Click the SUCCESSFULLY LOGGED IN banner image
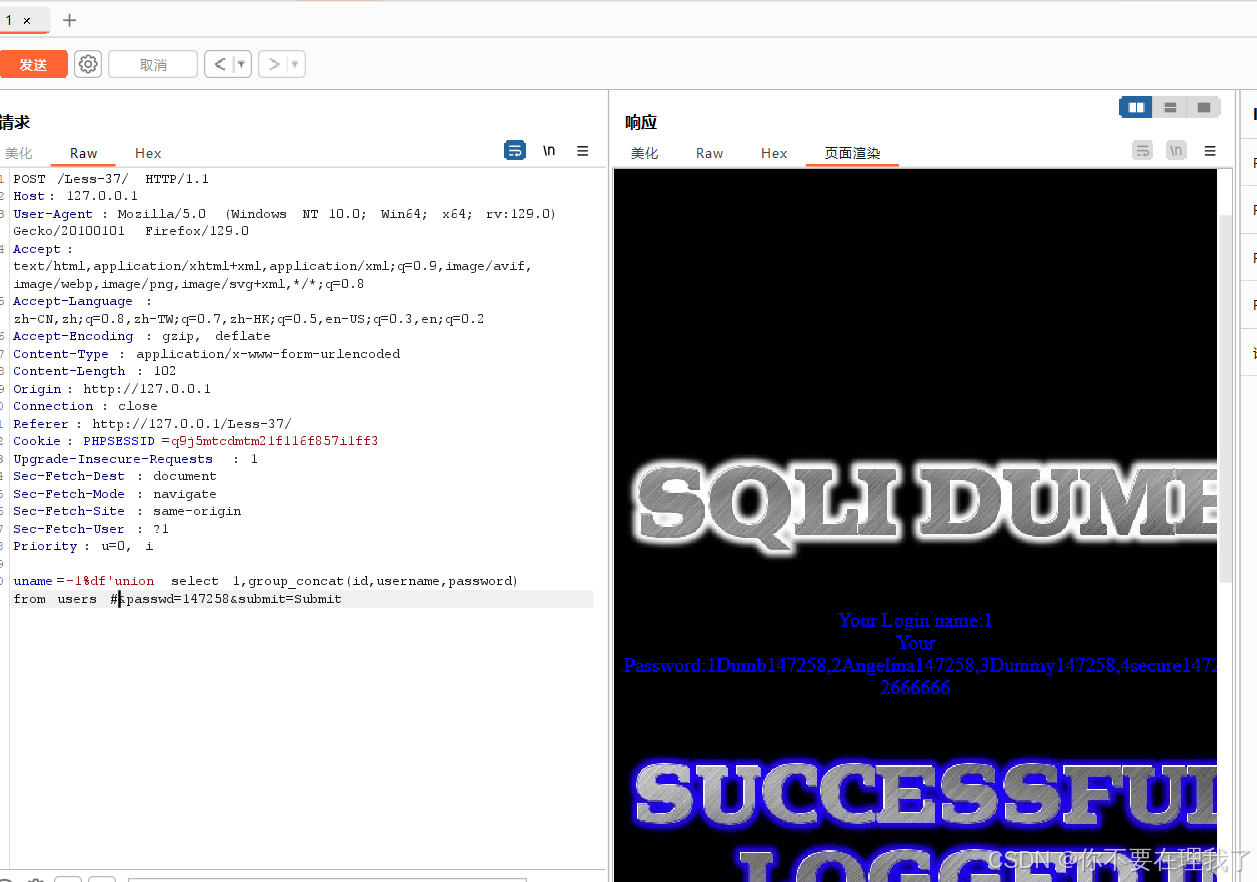This screenshot has height=882, width=1257. (925, 820)
